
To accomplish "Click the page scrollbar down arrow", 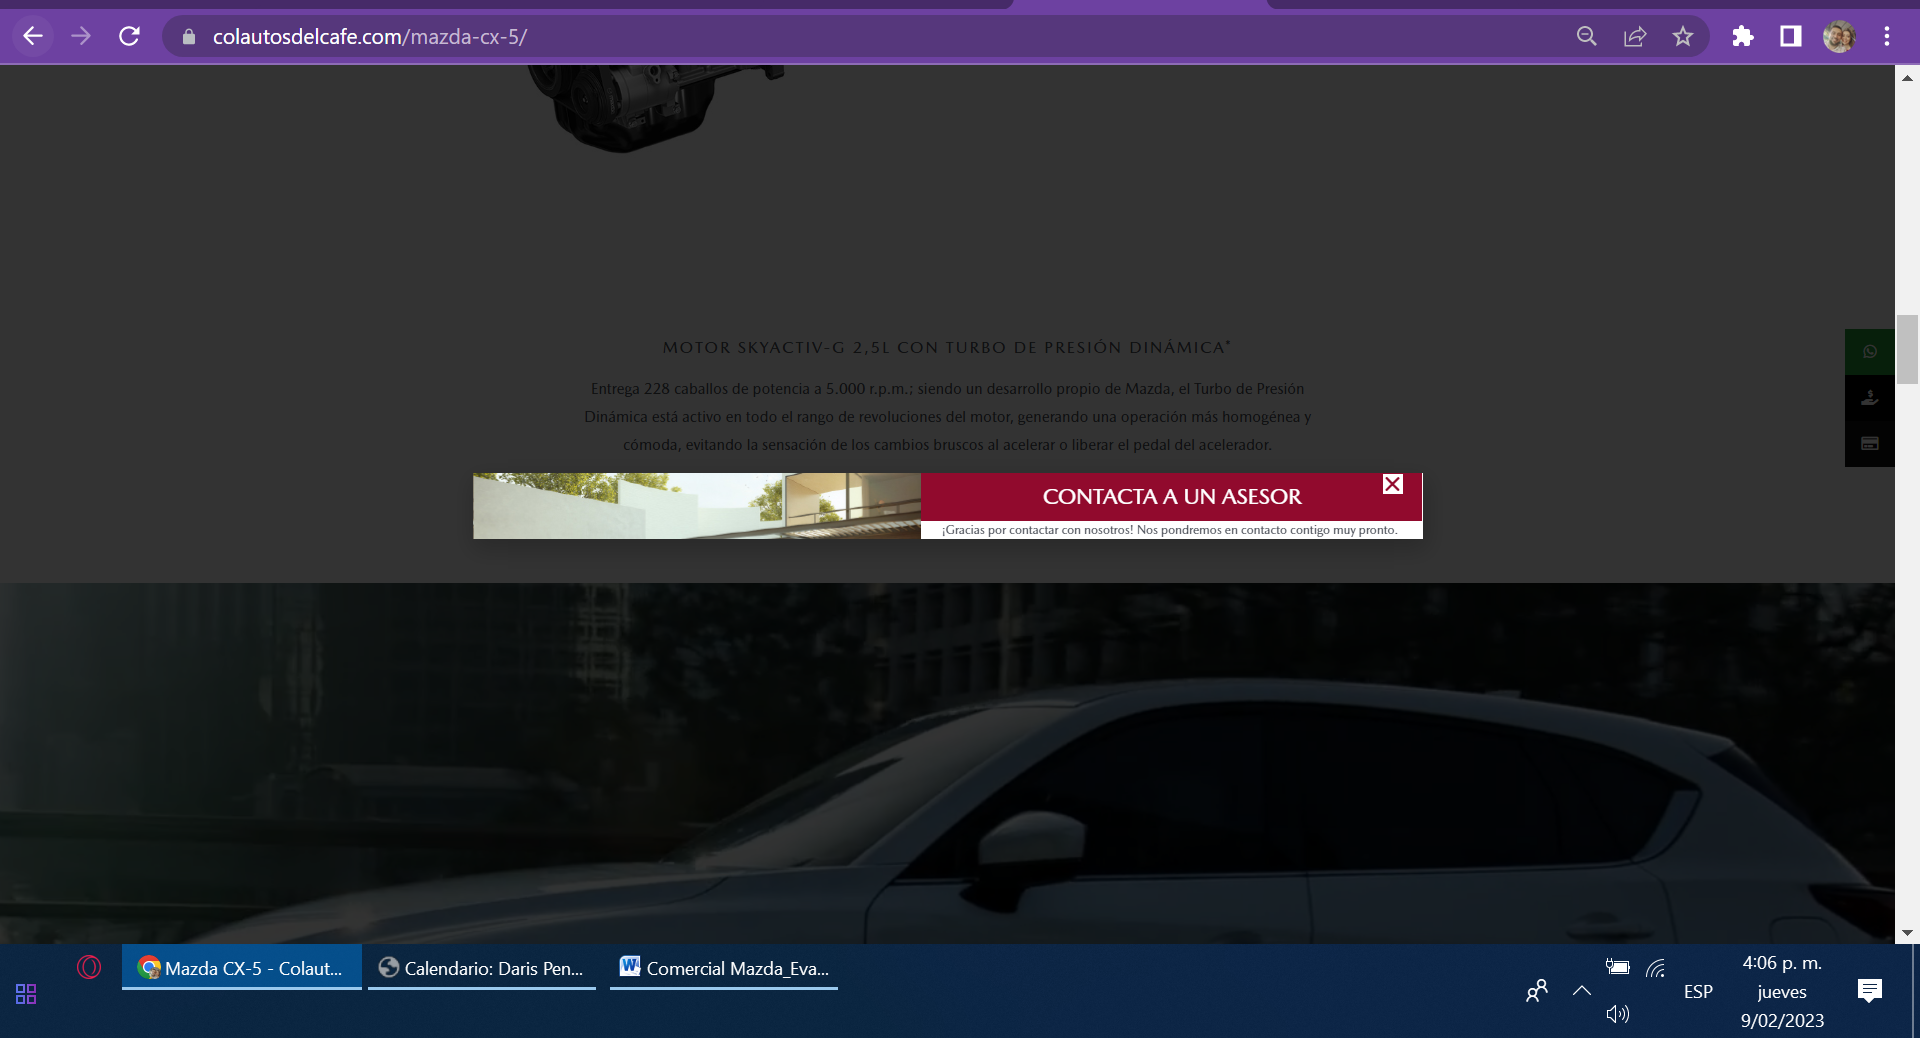I will [1907, 932].
